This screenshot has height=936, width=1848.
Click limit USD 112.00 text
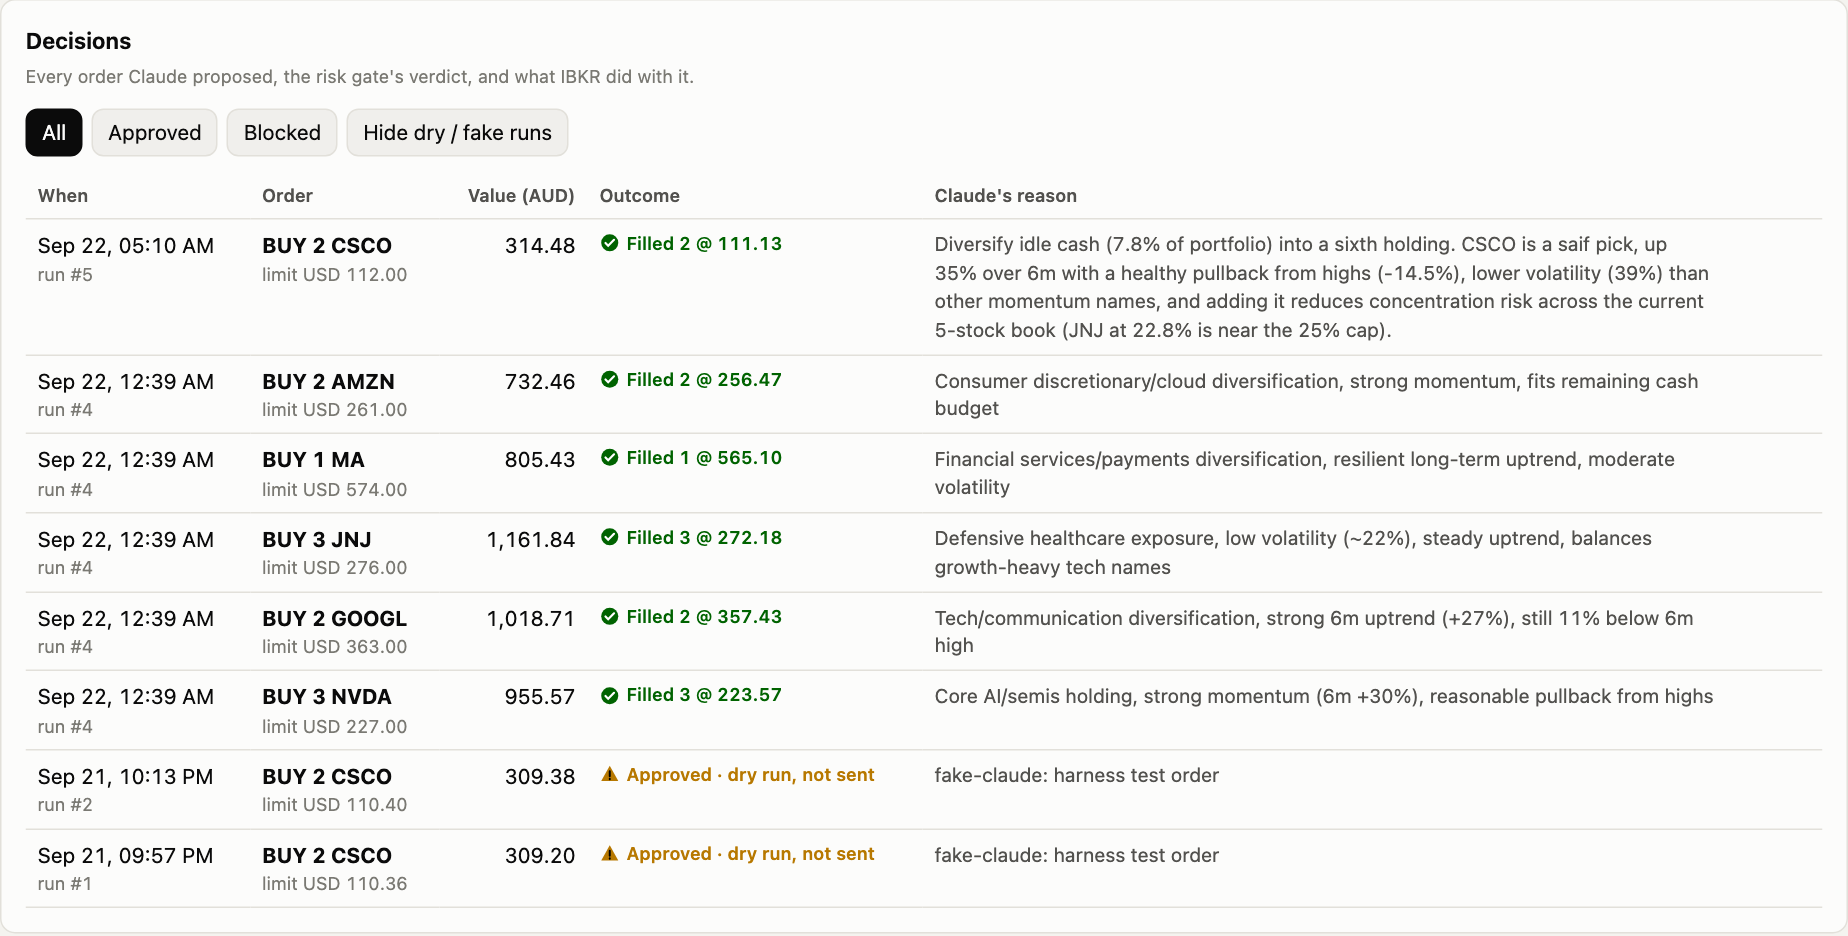pyautogui.click(x=335, y=275)
